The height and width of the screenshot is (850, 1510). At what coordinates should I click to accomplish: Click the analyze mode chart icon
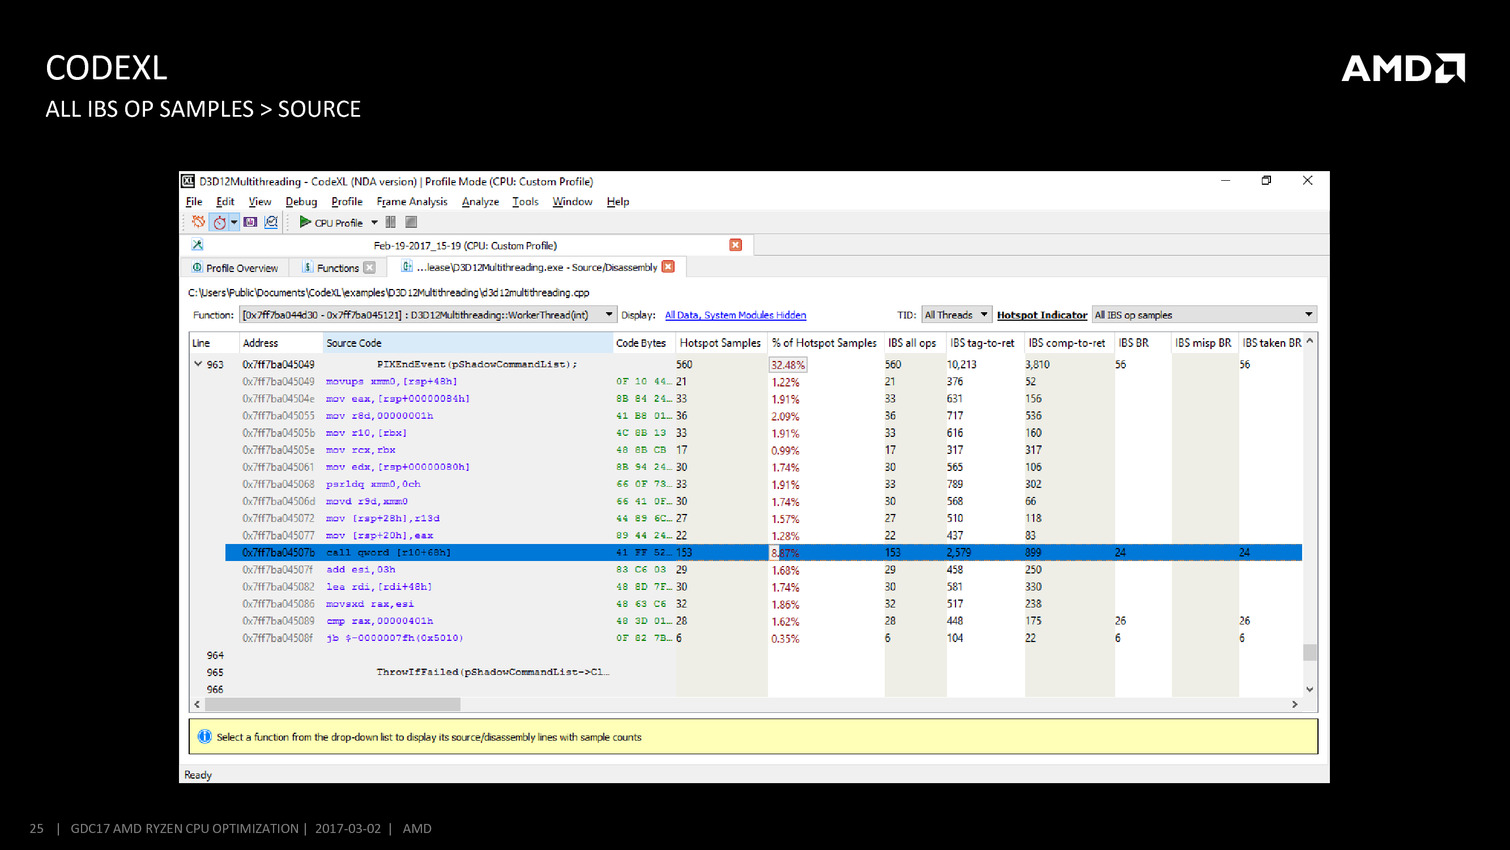pos(271,222)
